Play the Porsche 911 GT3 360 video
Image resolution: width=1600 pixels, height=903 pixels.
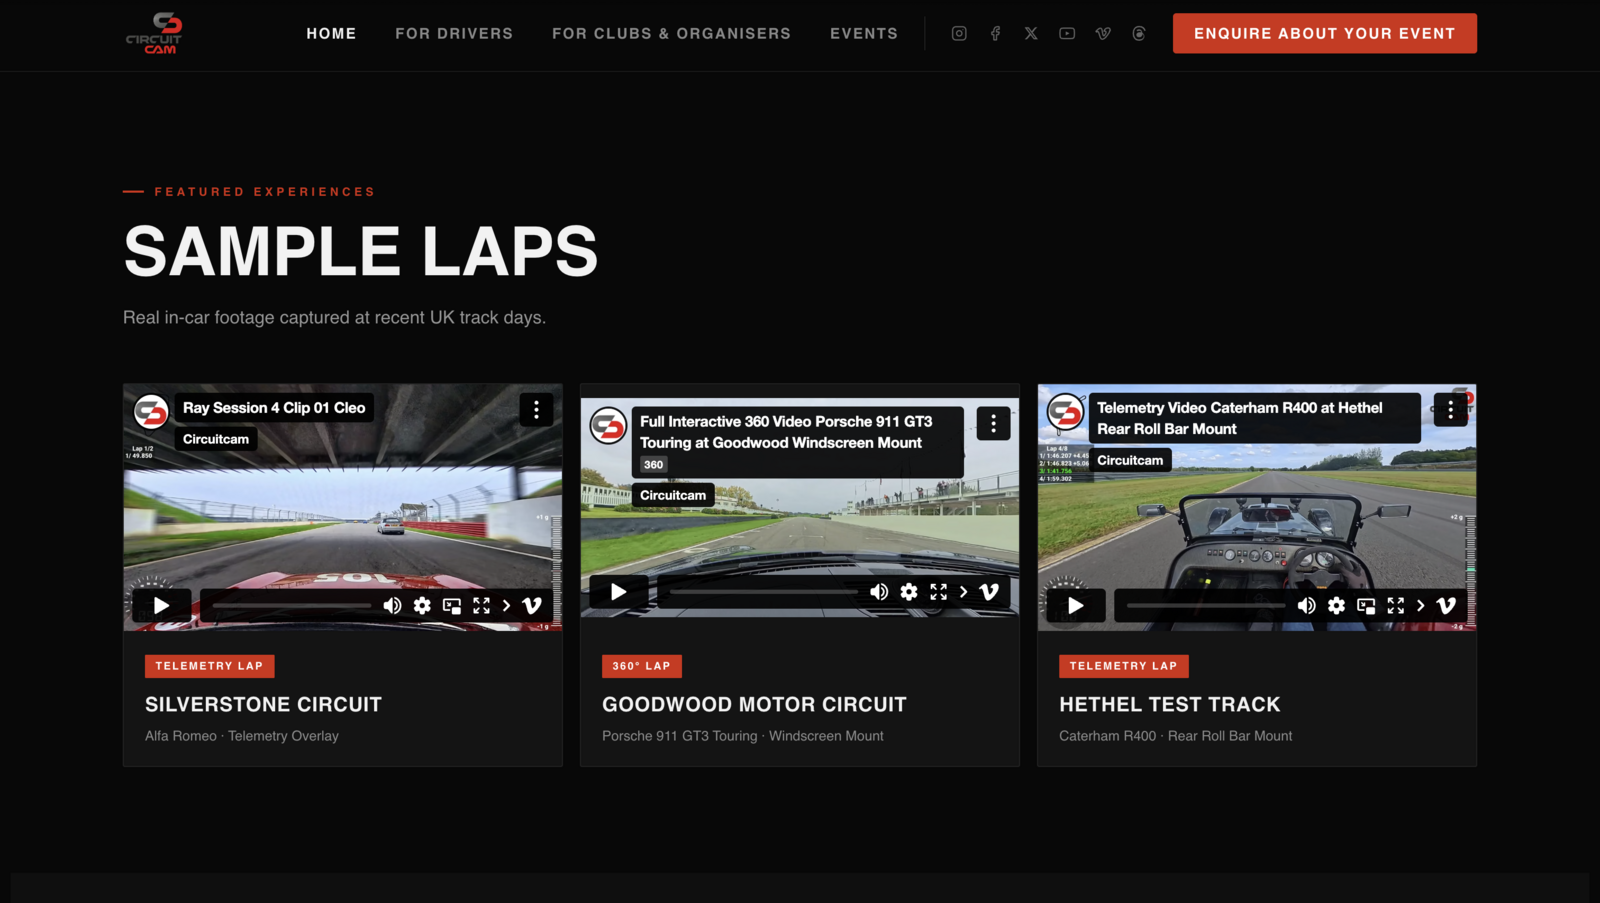(618, 592)
